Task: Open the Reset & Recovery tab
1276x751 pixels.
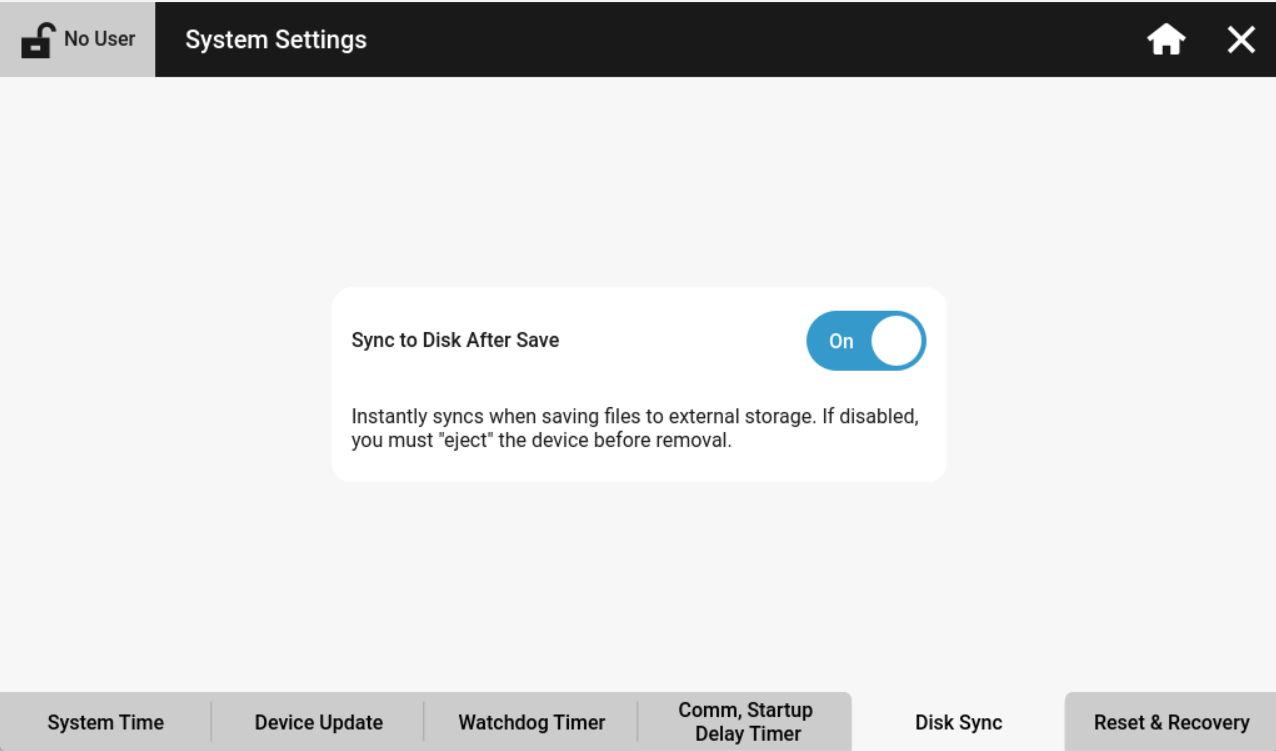Action: click(x=1171, y=722)
